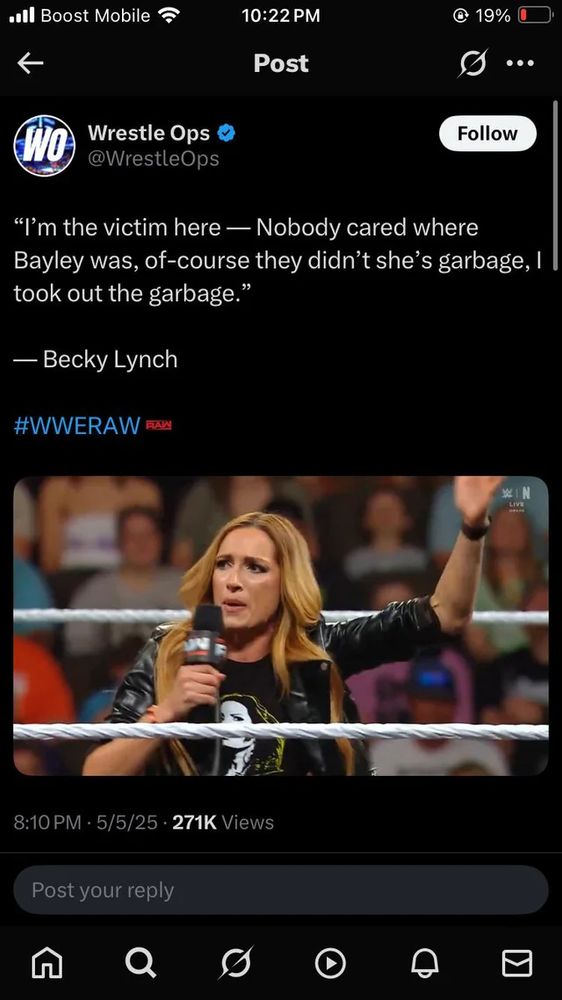Open the Becky Lynch video thumbnail
The image size is (562, 1000).
click(281, 626)
